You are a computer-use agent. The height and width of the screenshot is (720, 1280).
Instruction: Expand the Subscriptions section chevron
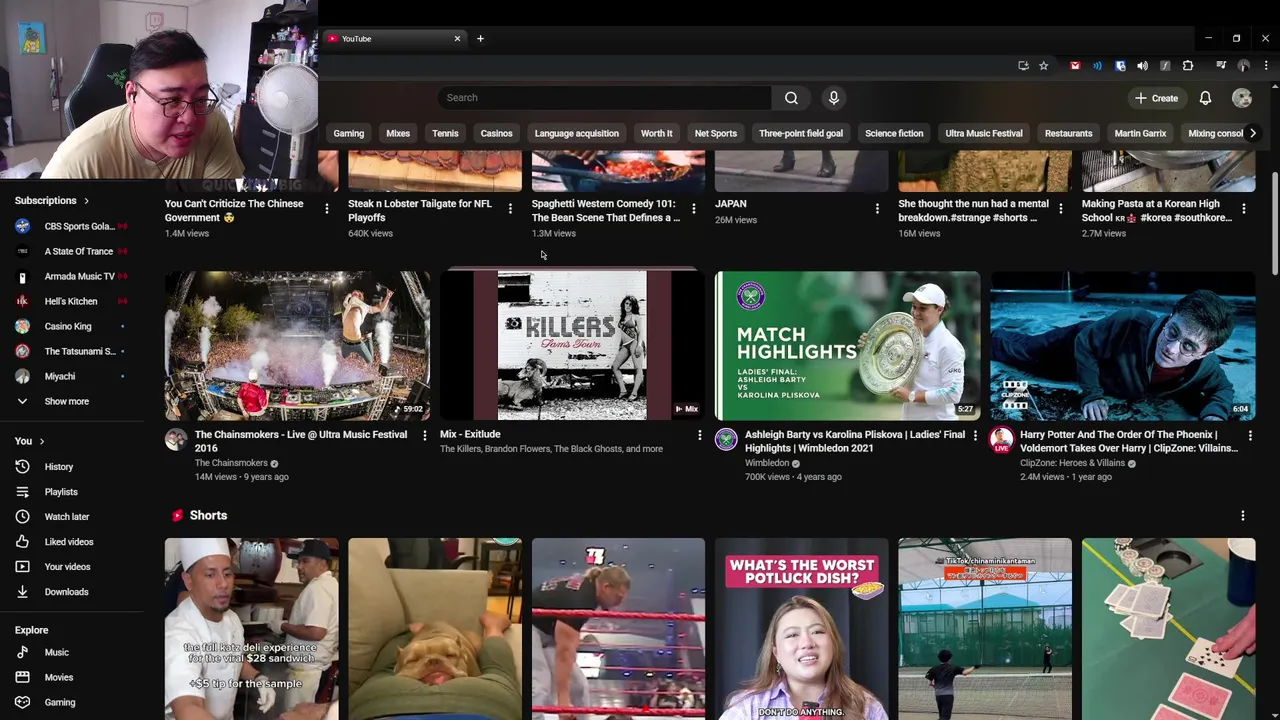pyautogui.click(x=86, y=201)
